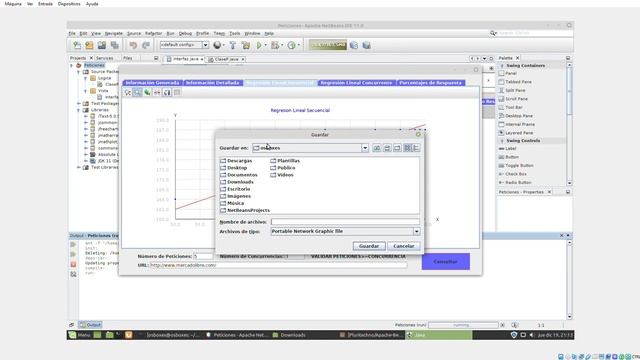Screen dimensions: 640x360
Task: Click the Nombre de archivo input field
Action: [x=345, y=222]
